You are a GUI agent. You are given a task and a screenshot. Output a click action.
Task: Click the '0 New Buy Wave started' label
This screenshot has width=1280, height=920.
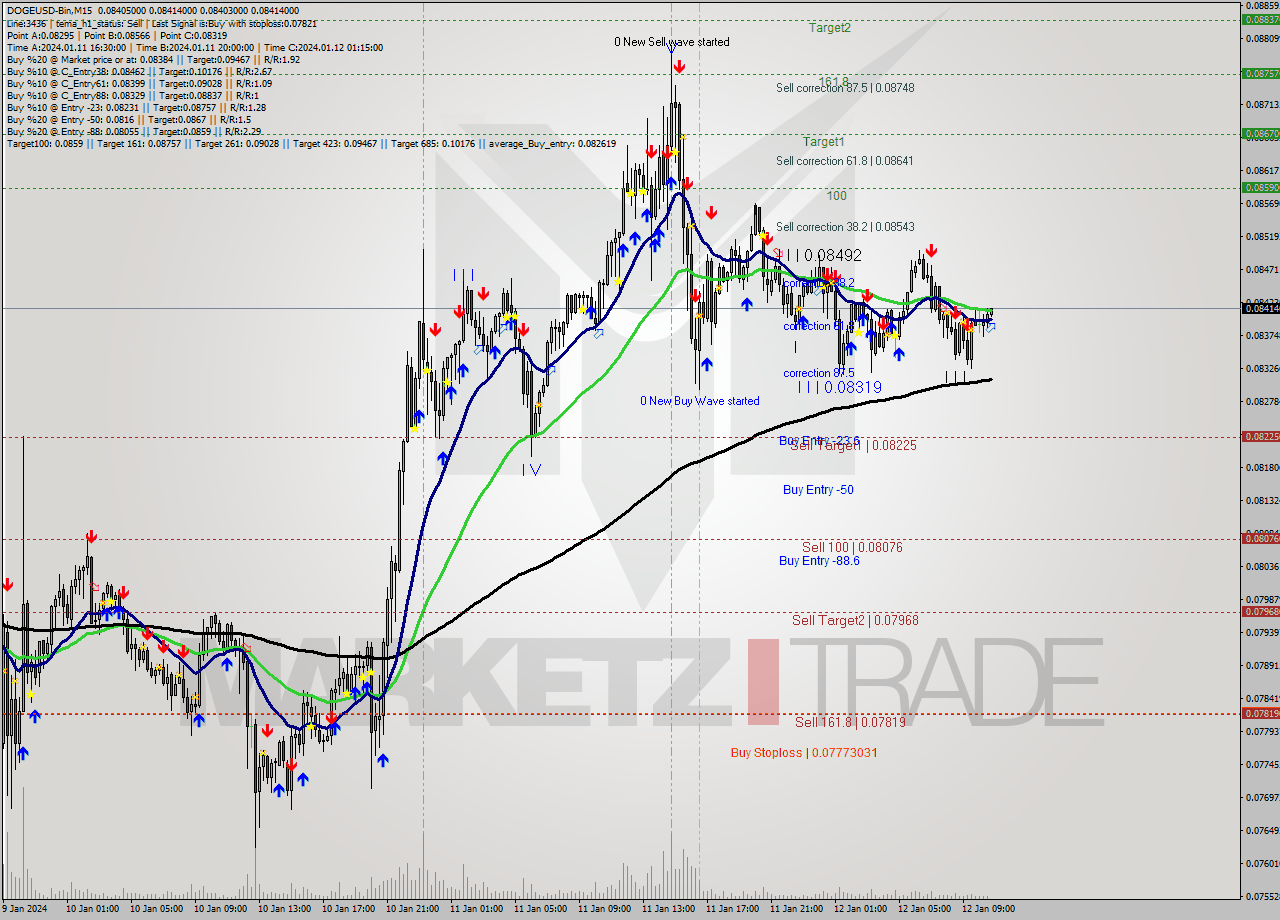[x=700, y=401]
